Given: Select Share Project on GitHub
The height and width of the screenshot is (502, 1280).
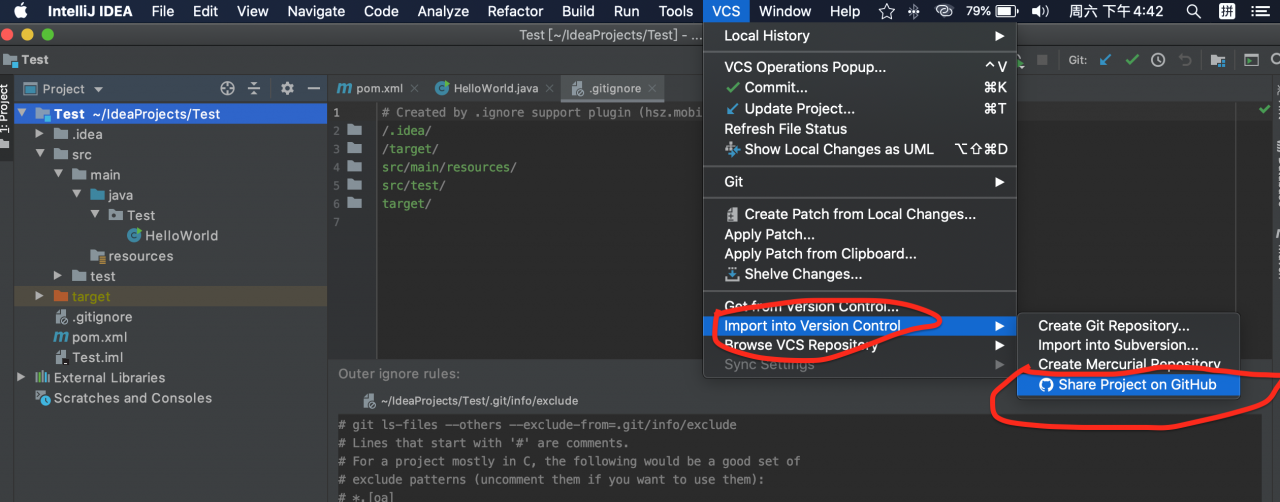Looking at the screenshot, I should tap(1128, 385).
